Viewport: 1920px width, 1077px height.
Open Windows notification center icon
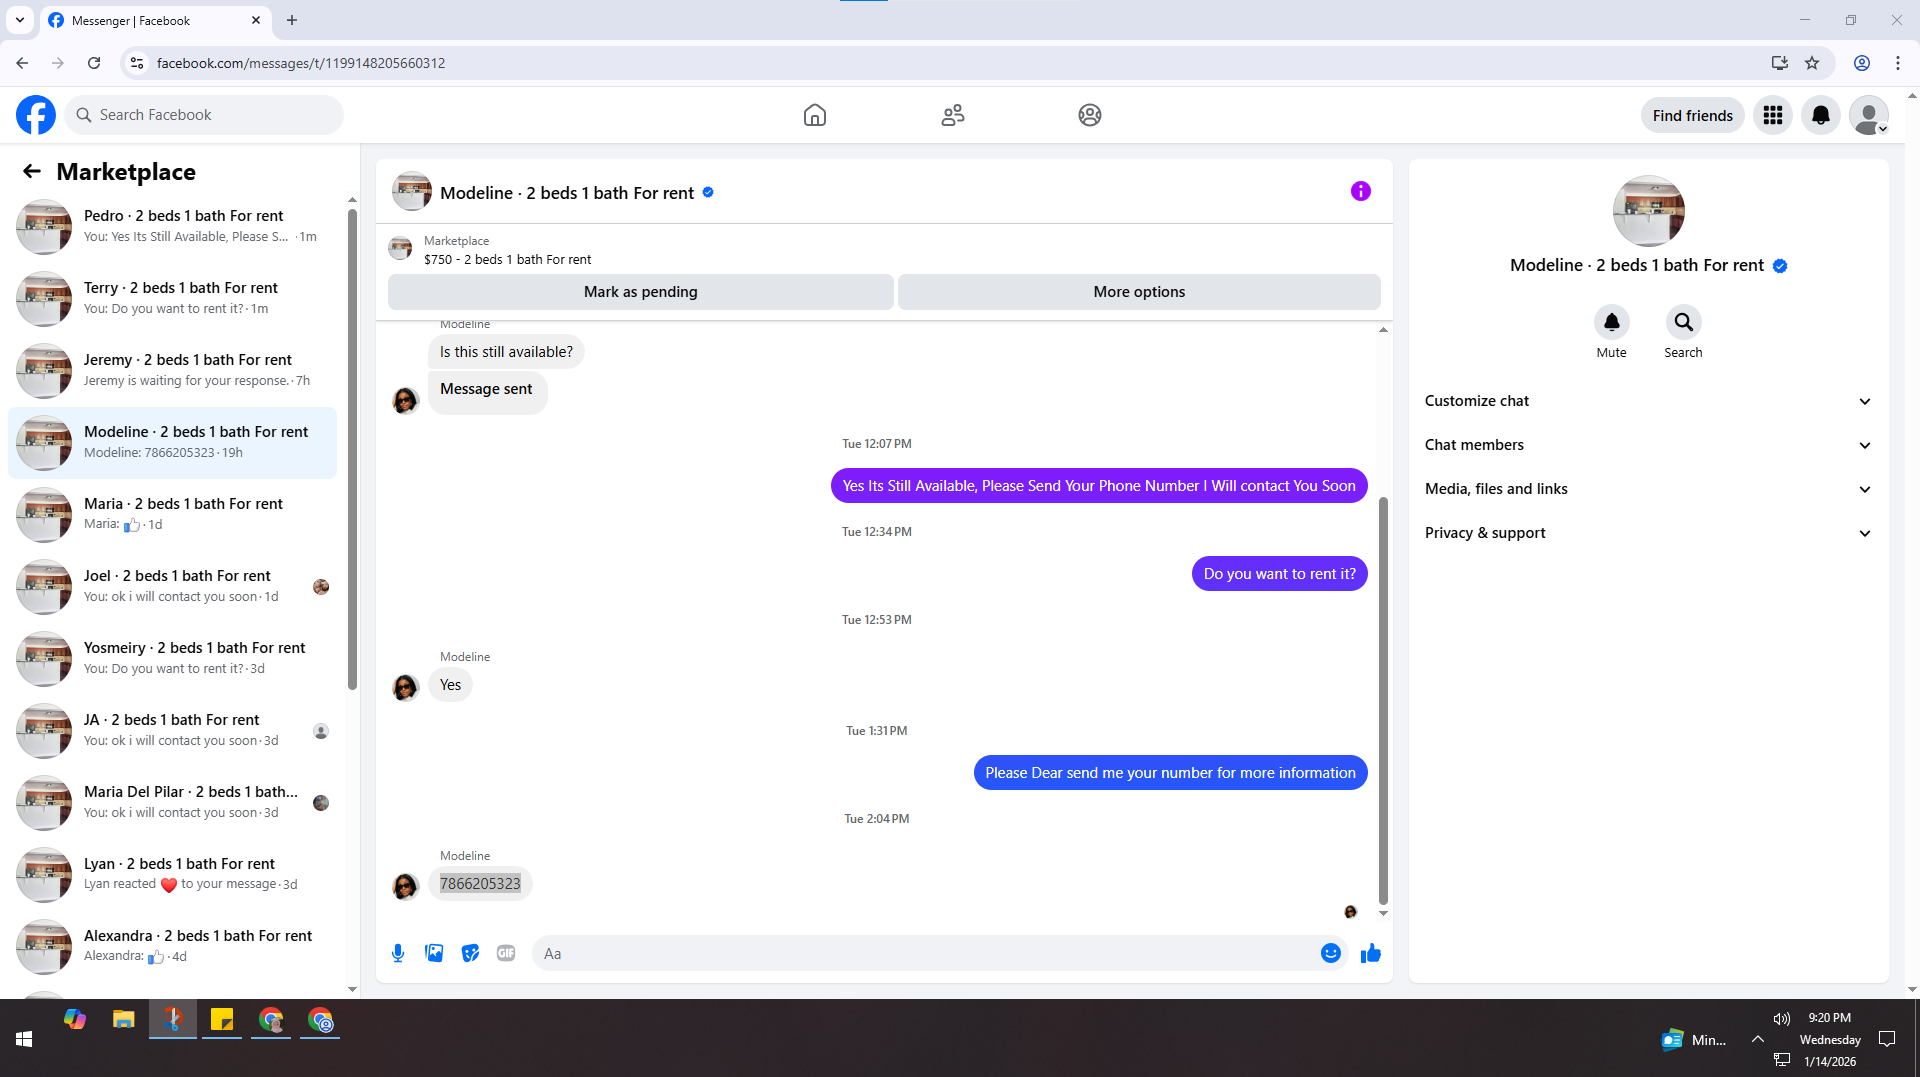(x=1887, y=1039)
